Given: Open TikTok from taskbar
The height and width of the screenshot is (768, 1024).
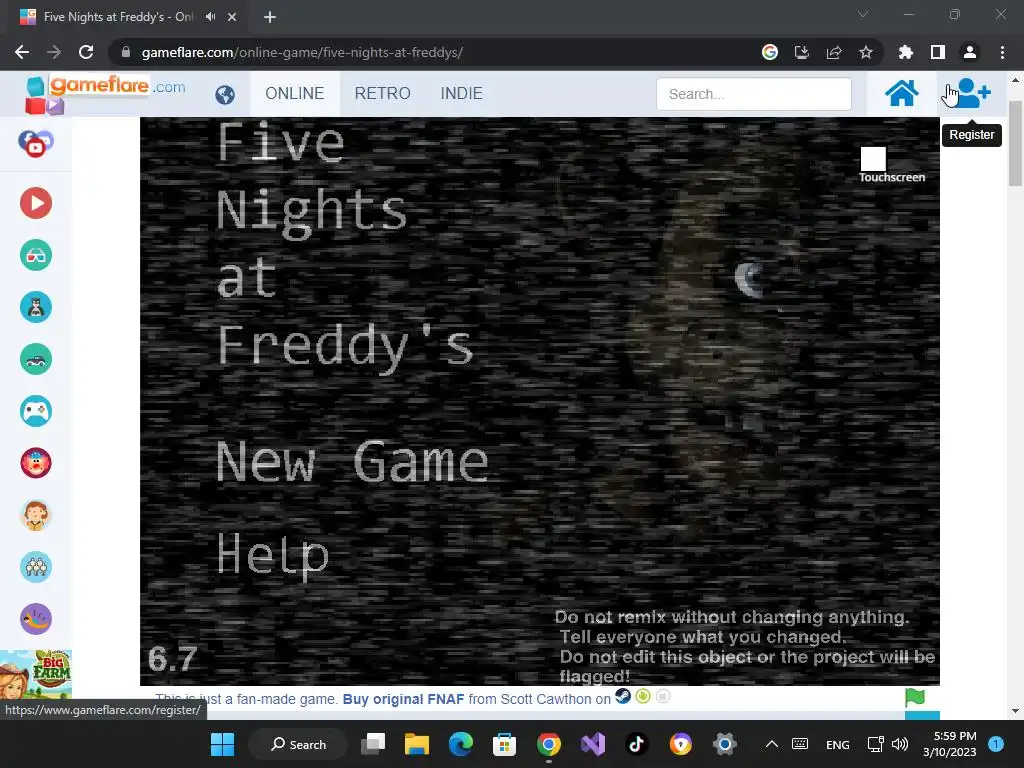Looking at the screenshot, I should [x=637, y=744].
